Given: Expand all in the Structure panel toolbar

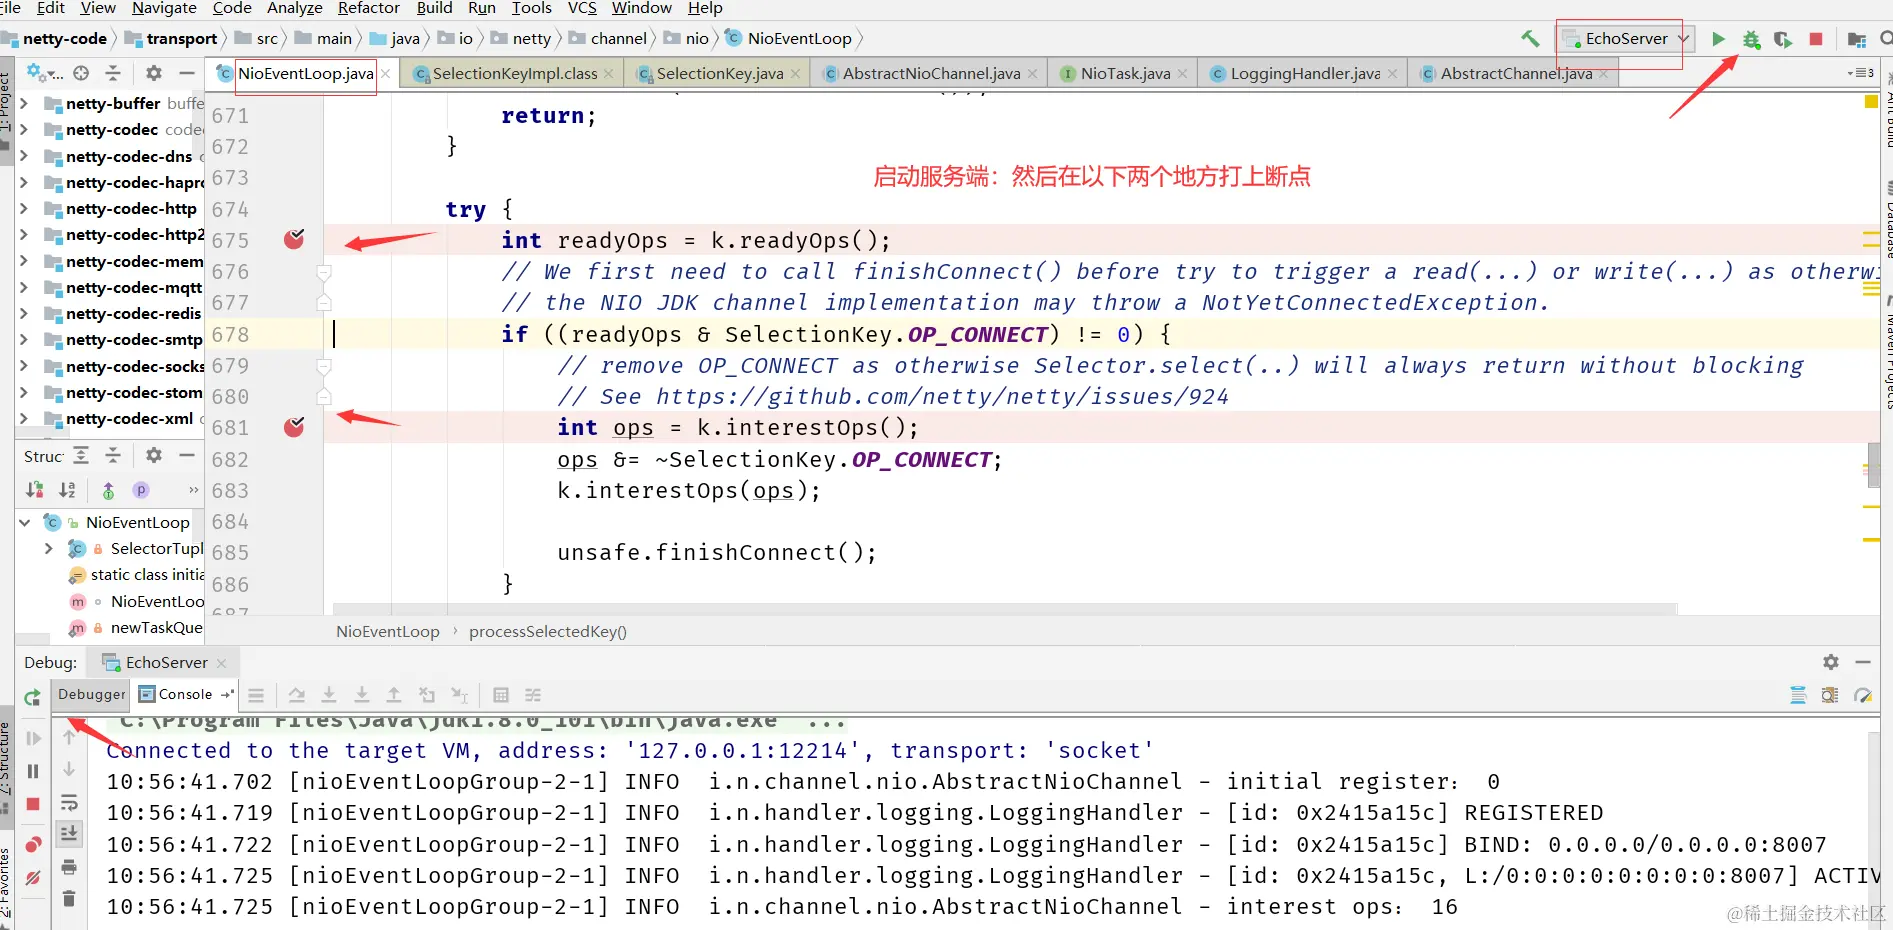Looking at the screenshot, I should [81, 455].
